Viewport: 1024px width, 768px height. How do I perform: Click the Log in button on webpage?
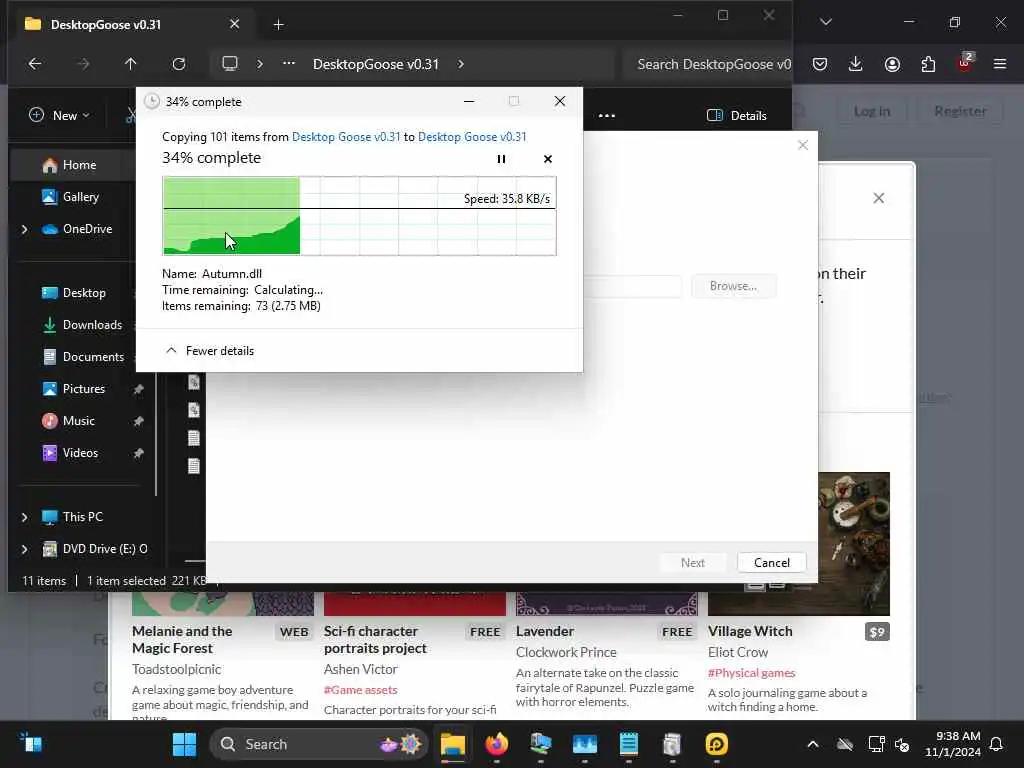(x=872, y=111)
